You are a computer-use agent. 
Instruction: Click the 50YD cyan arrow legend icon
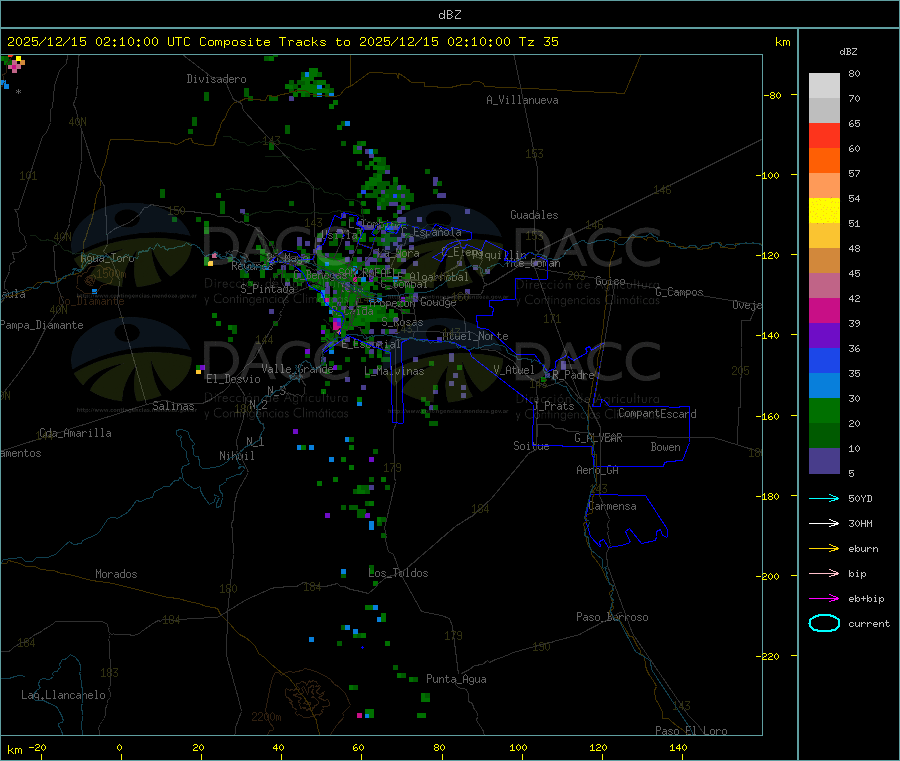(x=824, y=498)
